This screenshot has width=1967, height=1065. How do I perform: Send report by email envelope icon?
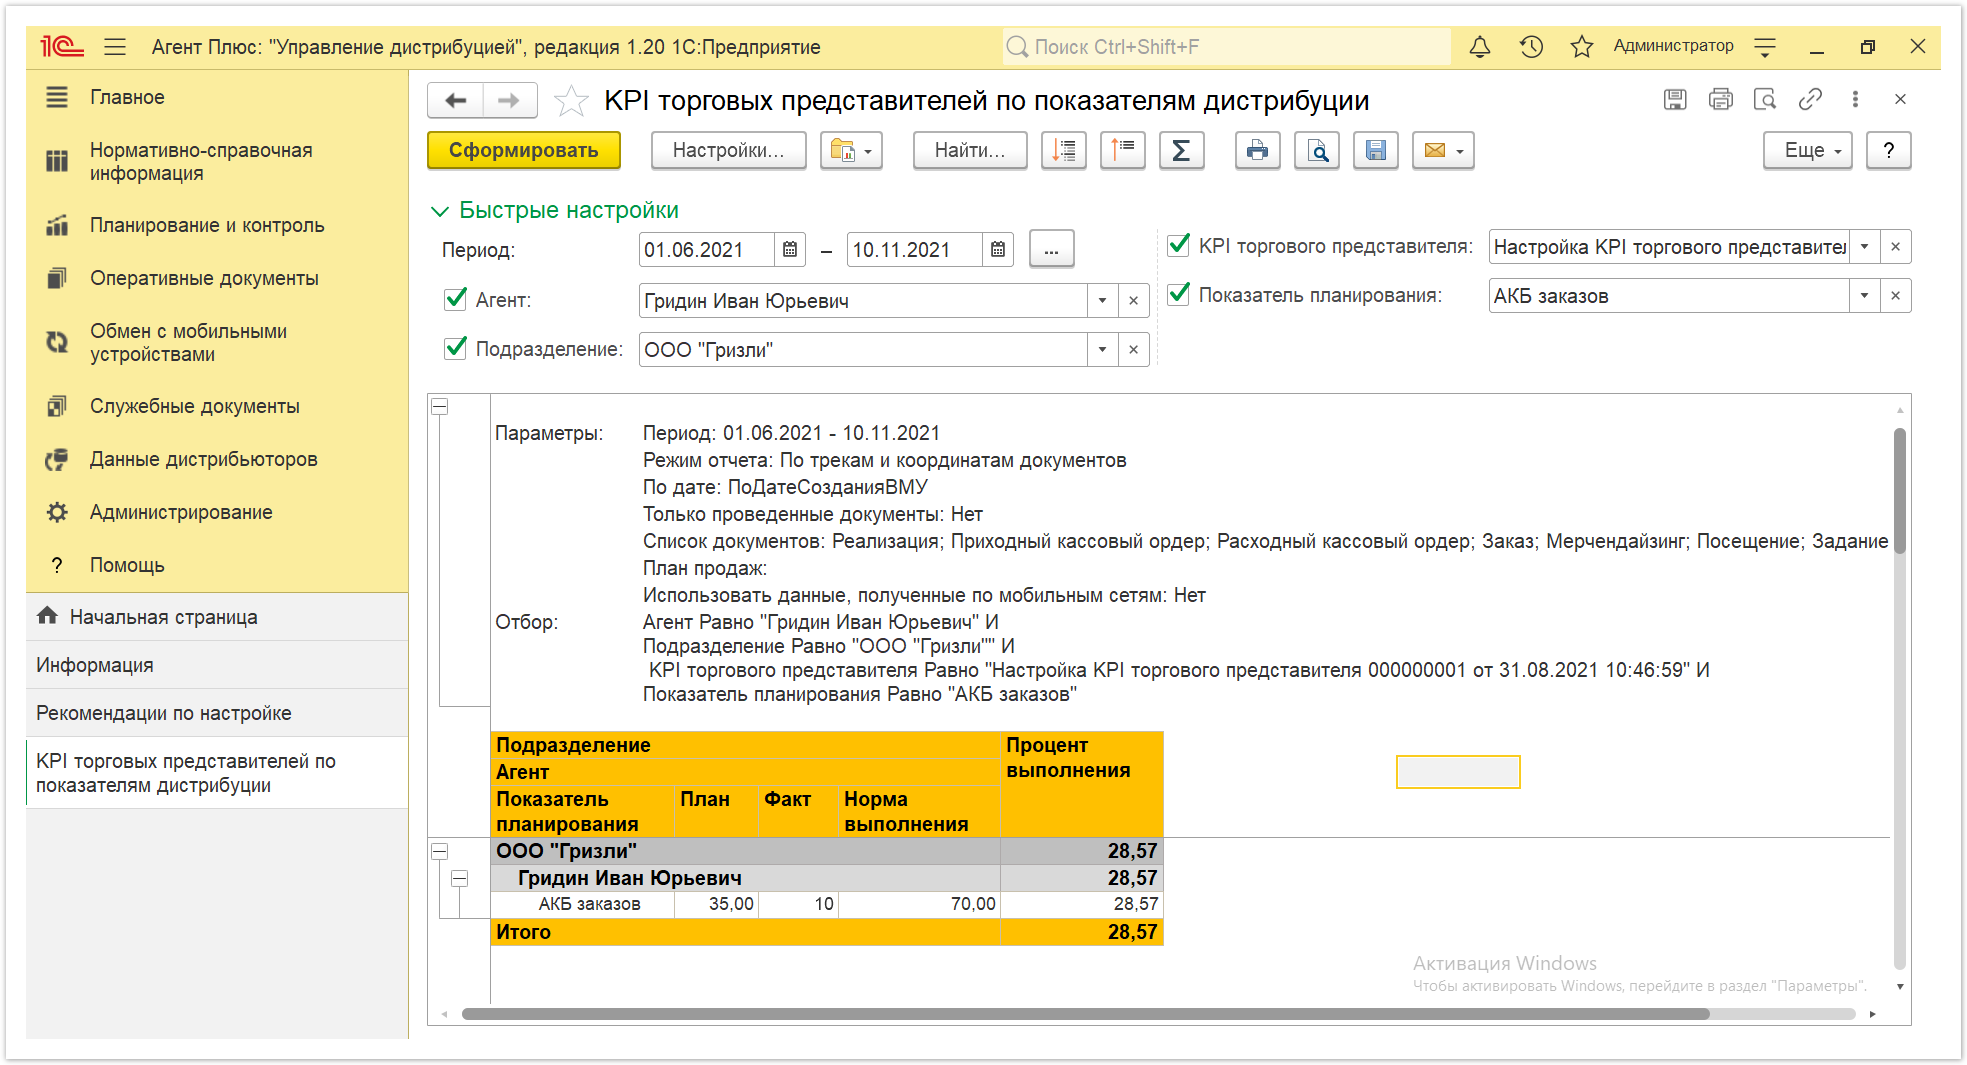1443,151
